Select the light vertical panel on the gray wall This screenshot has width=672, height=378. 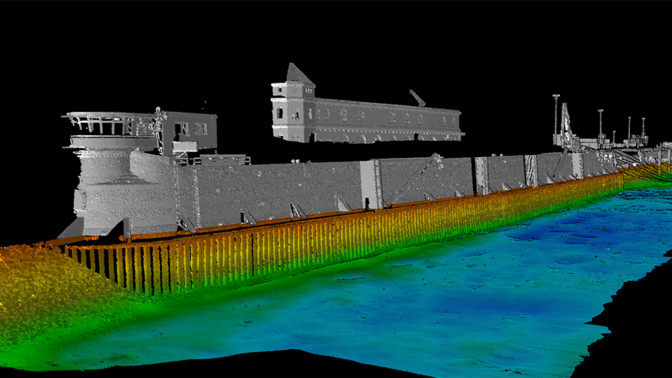click(x=370, y=184)
